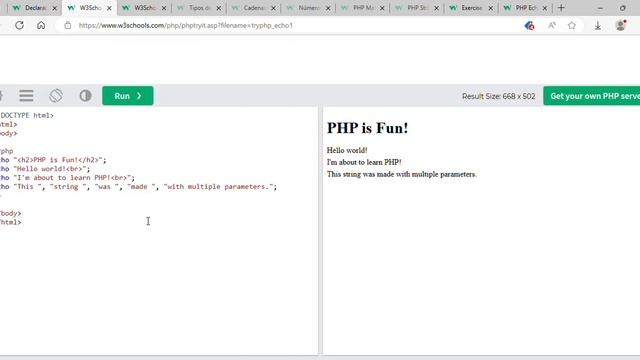Image resolution: width=640 pixels, height=360 pixels.
Task: Click the multiple parameters result line
Action: (401, 174)
